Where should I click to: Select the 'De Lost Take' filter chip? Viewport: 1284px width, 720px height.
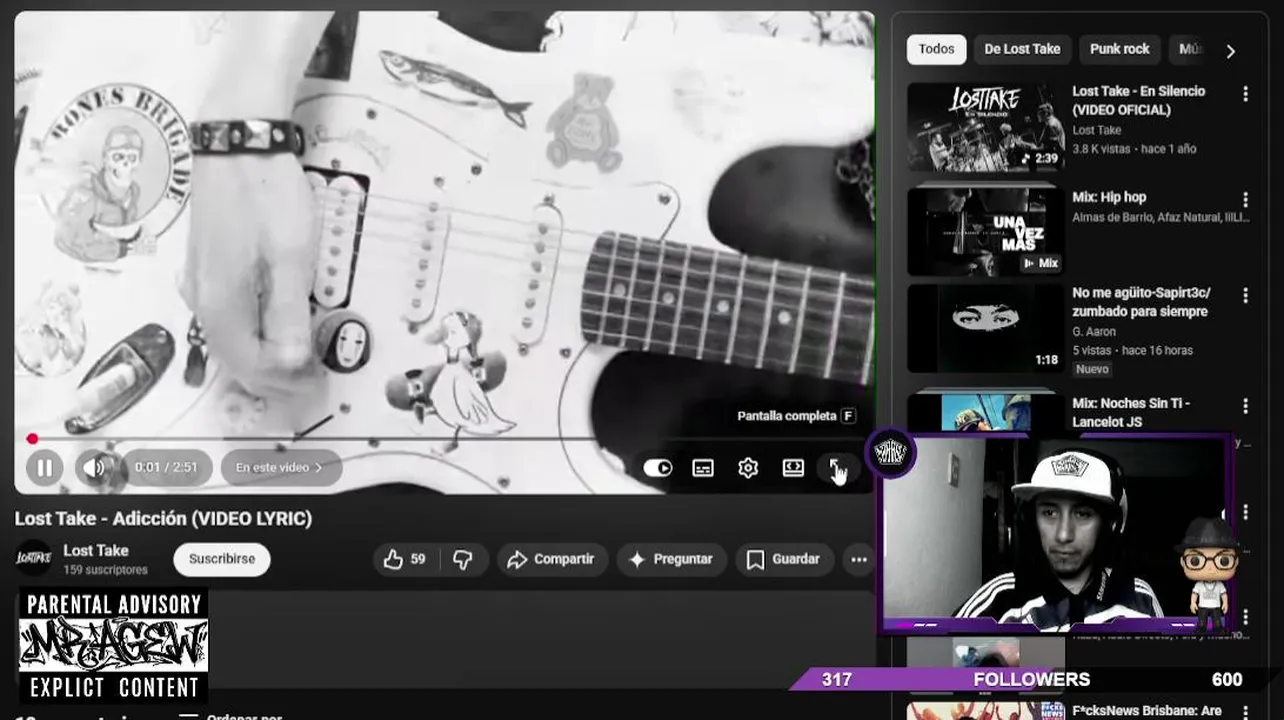point(1022,49)
